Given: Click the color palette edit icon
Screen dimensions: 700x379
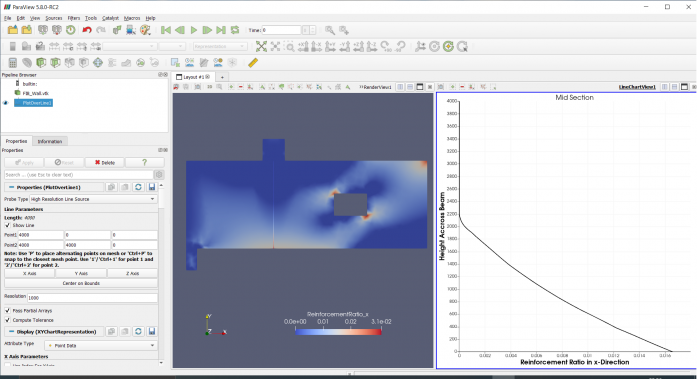Looking at the screenshot, I should coord(145,30).
